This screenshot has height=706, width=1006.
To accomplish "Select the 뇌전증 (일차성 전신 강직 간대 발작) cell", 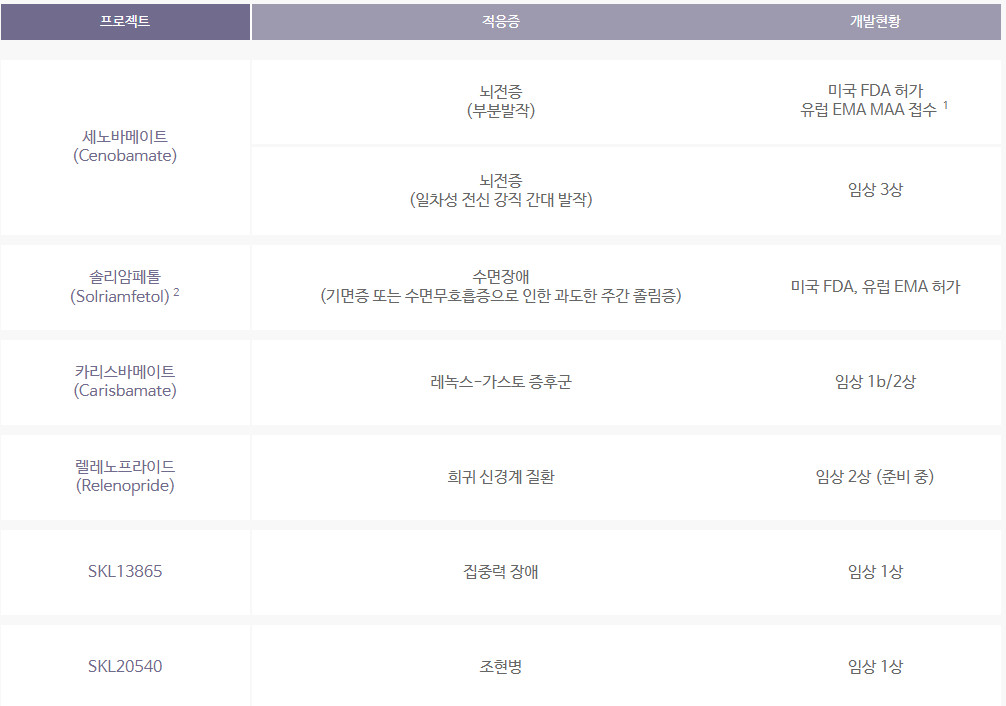I will [500, 191].
